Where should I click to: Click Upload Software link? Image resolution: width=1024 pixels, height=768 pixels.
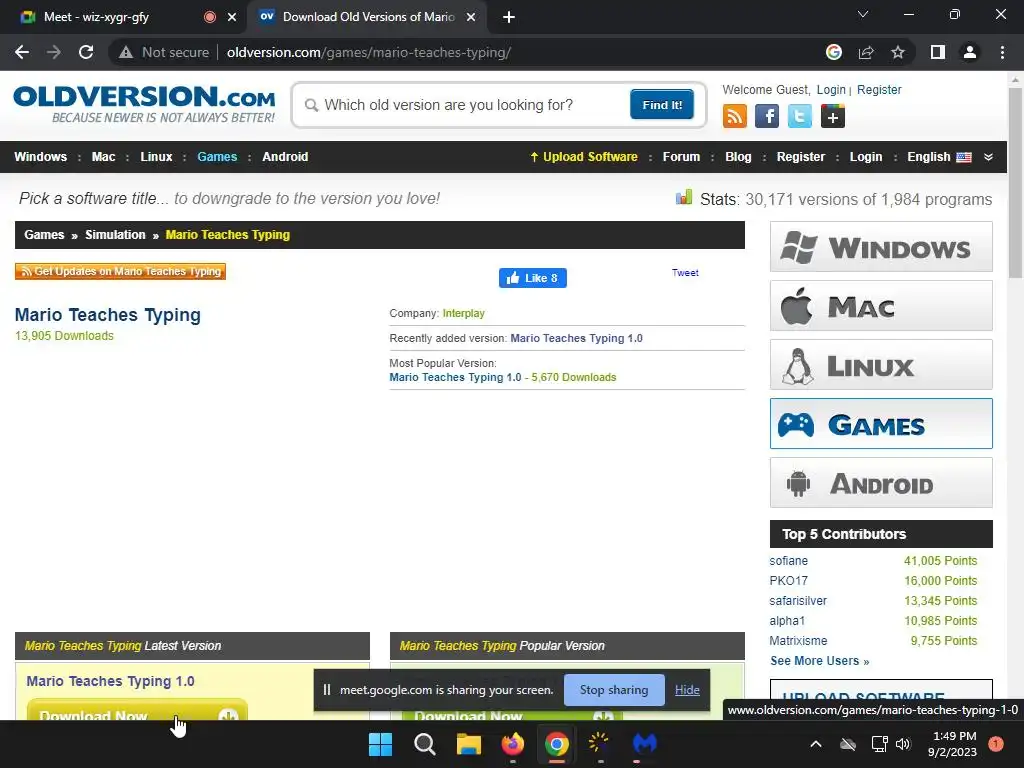pos(583,157)
